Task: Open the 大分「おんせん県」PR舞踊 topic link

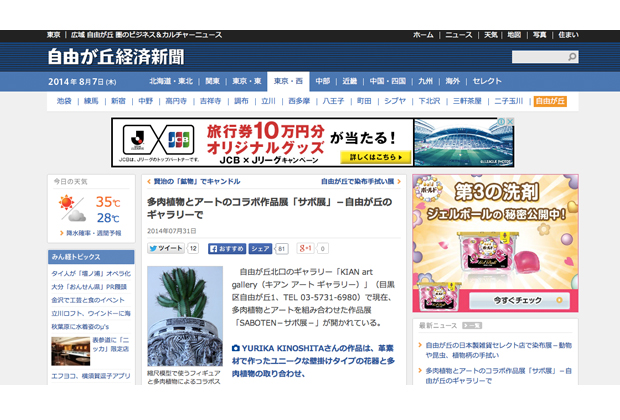Action: coord(94,286)
